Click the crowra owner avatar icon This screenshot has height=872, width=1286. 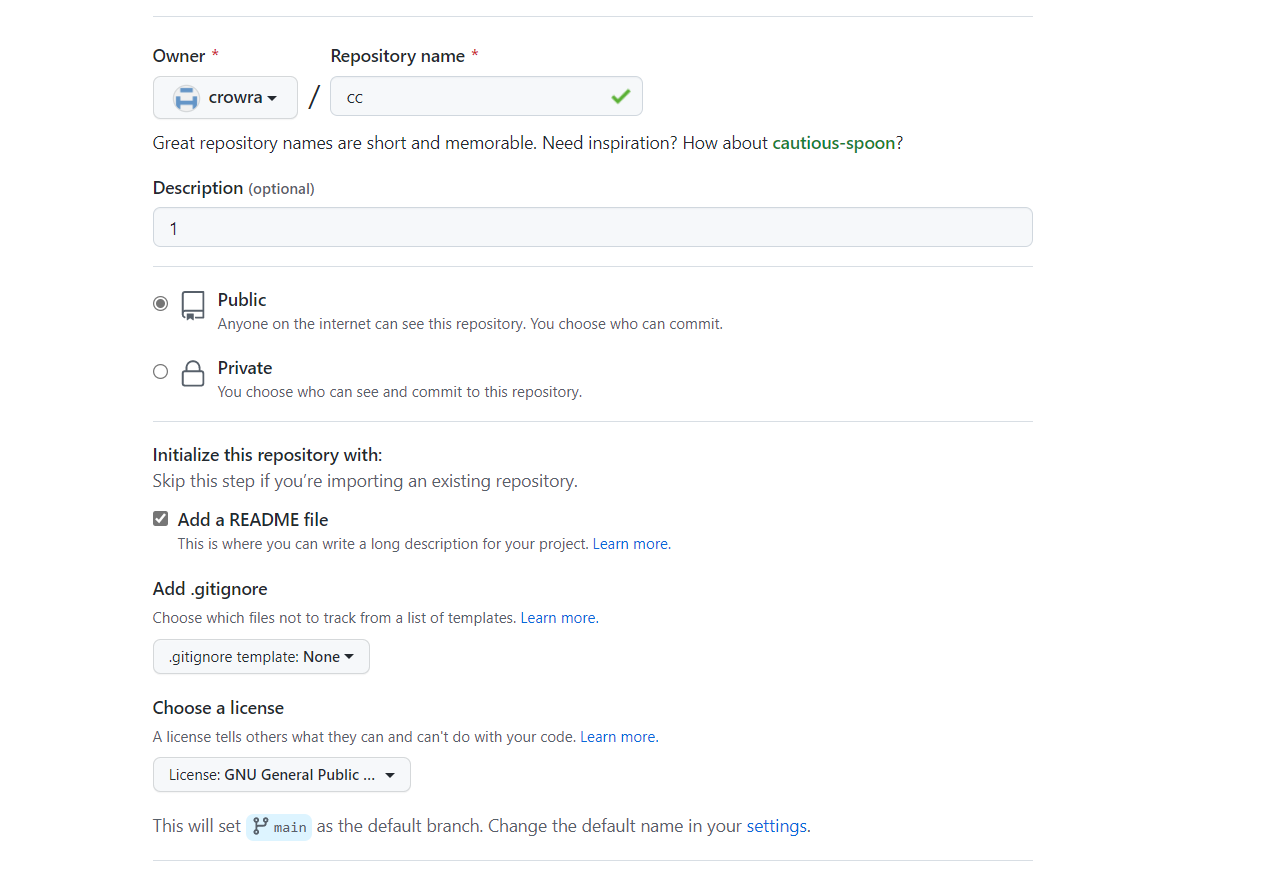(186, 98)
